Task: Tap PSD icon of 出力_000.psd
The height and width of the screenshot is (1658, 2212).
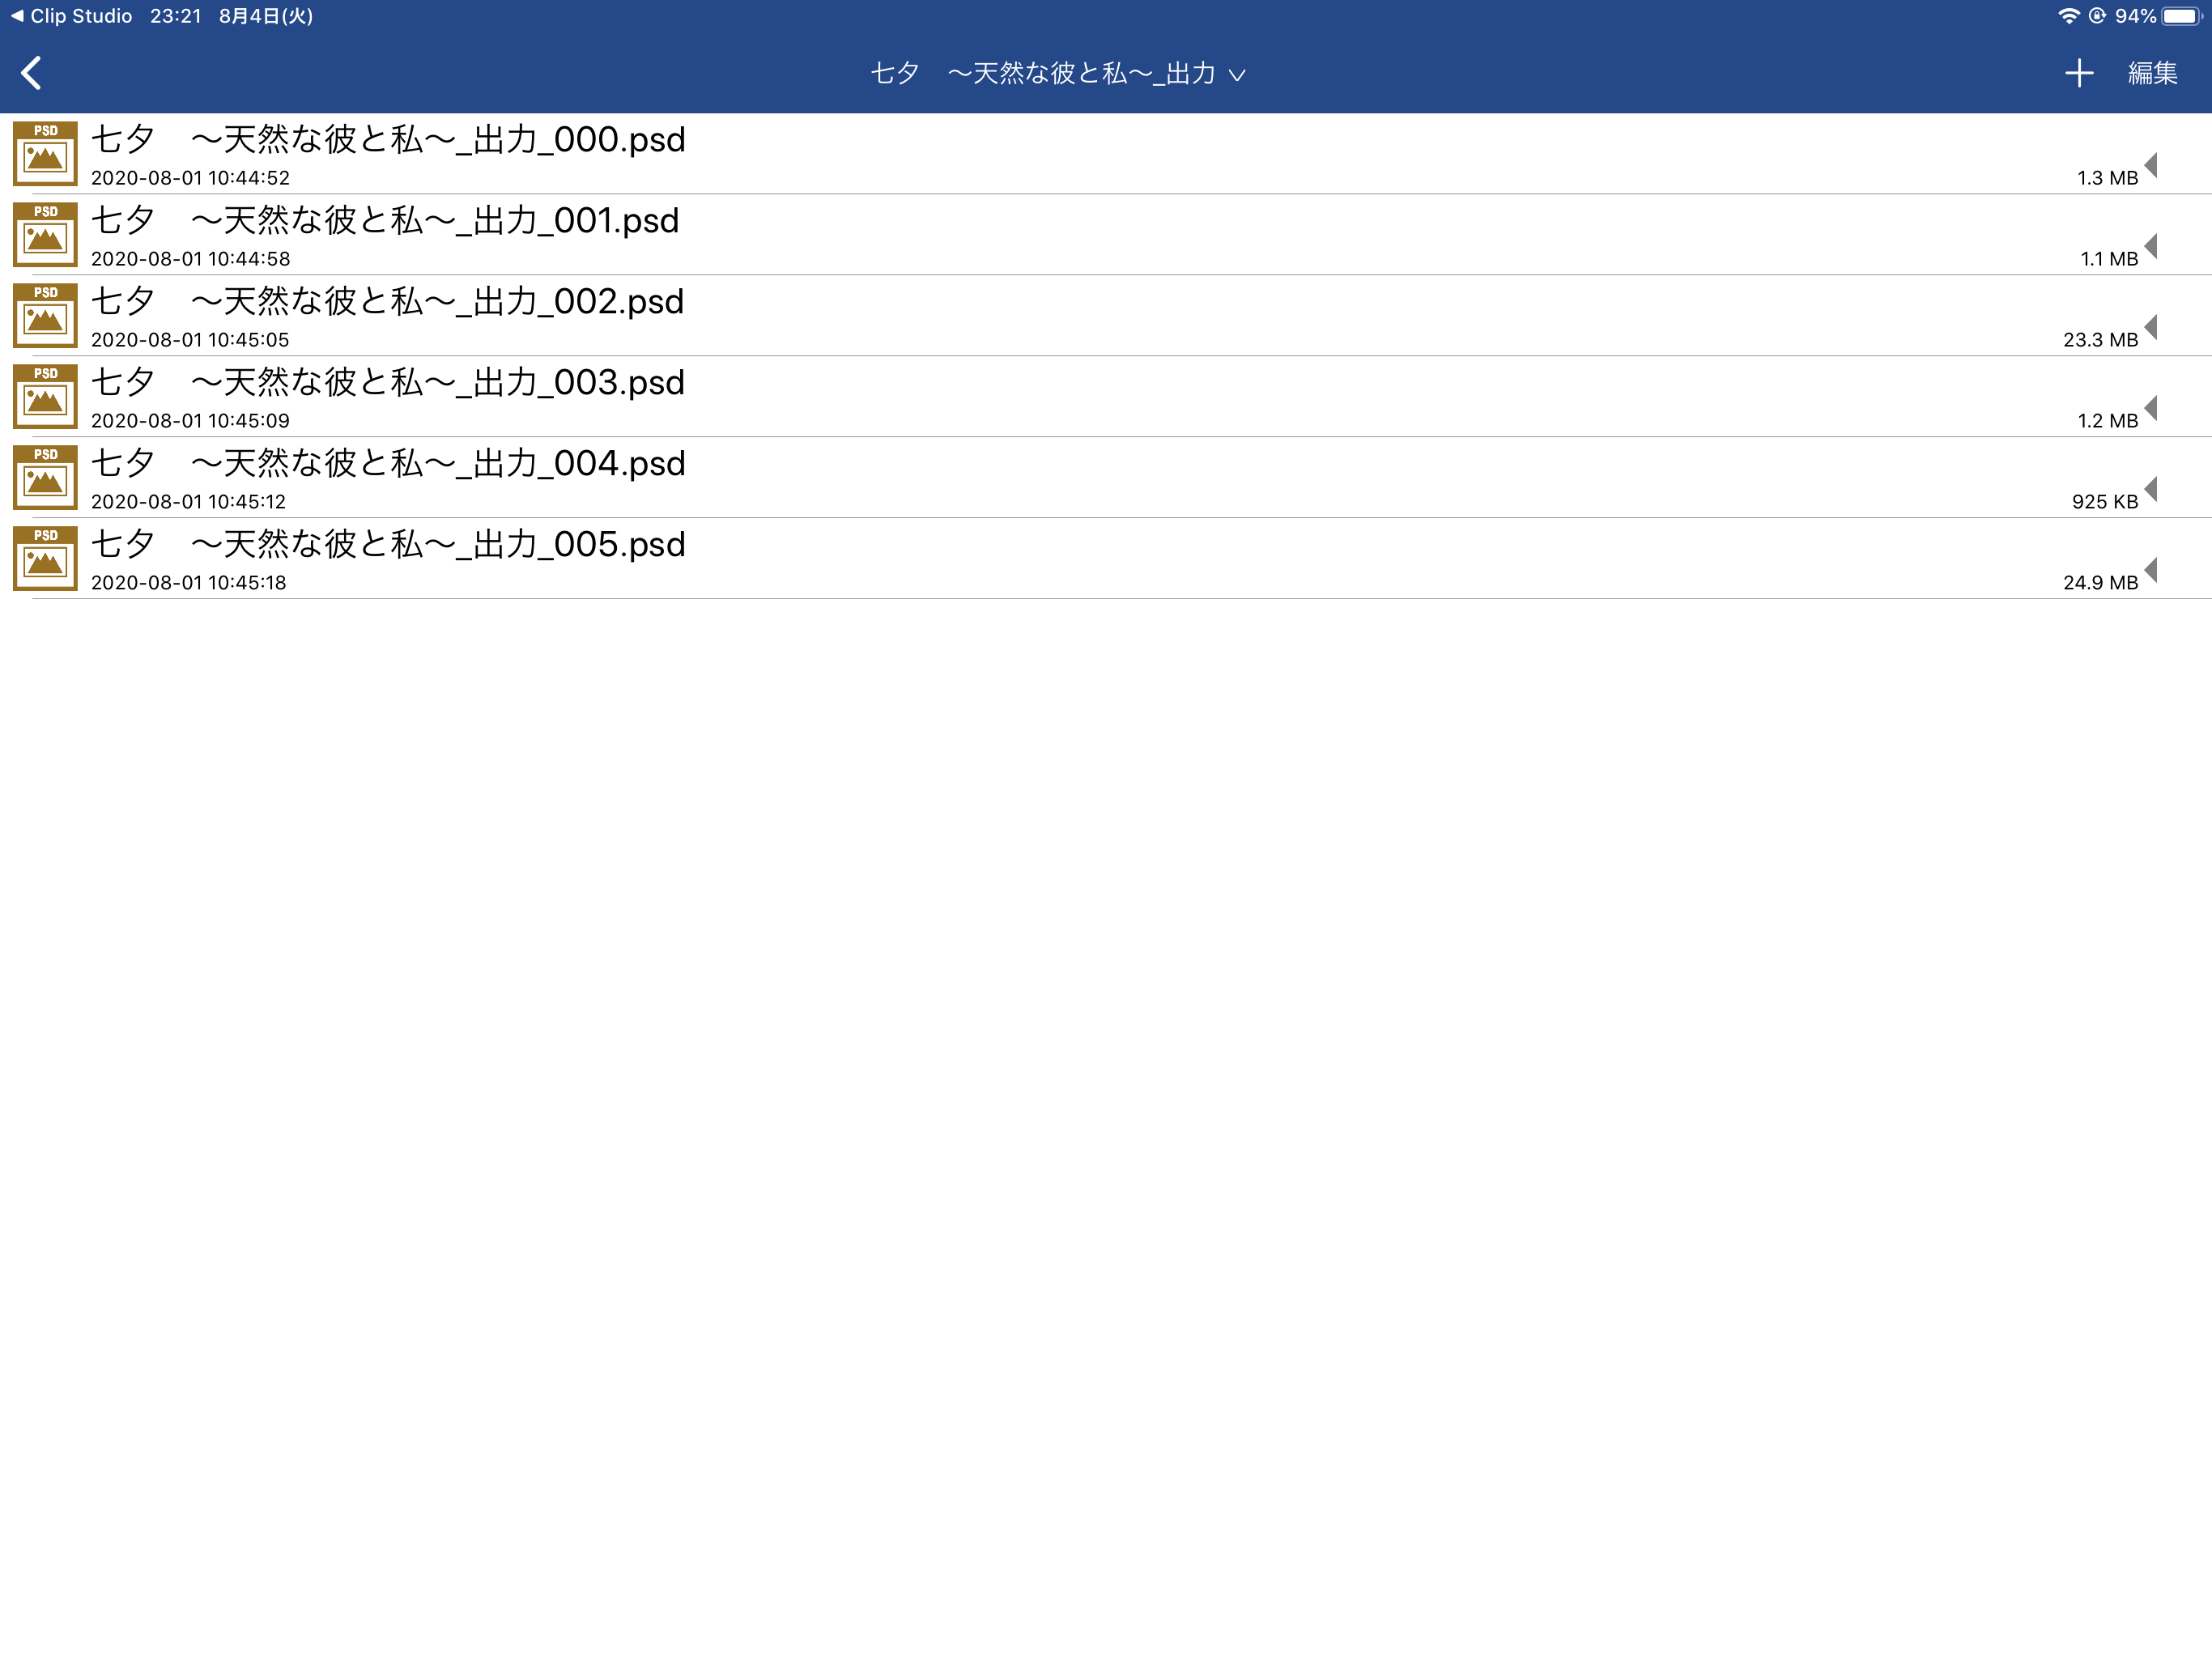Action: tap(45, 154)
